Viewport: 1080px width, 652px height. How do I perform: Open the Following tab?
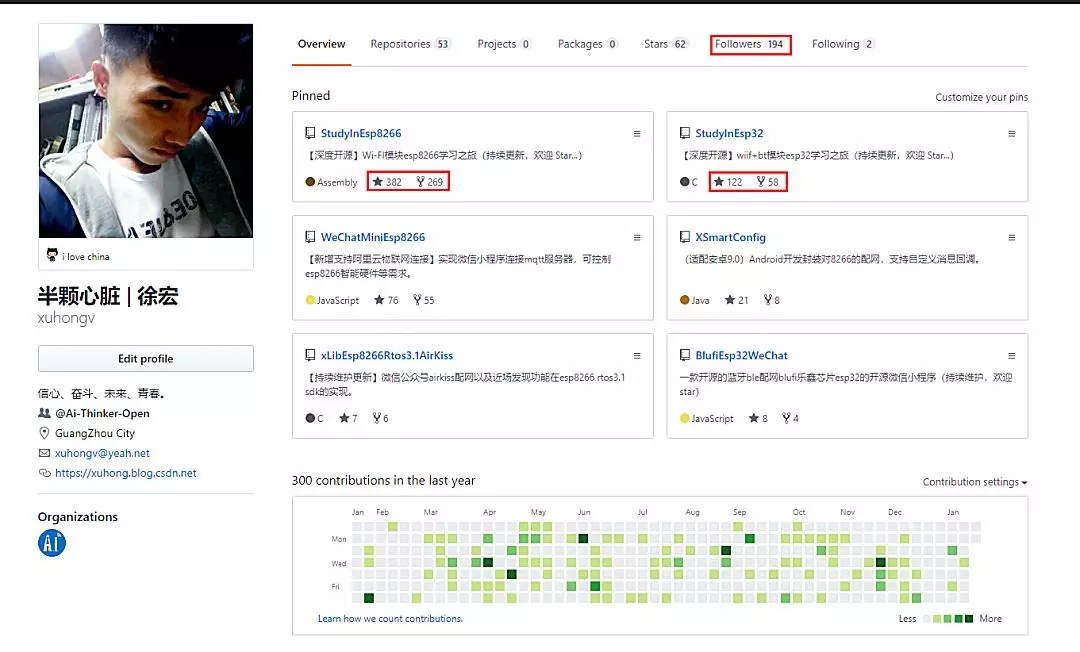(842, 44)
